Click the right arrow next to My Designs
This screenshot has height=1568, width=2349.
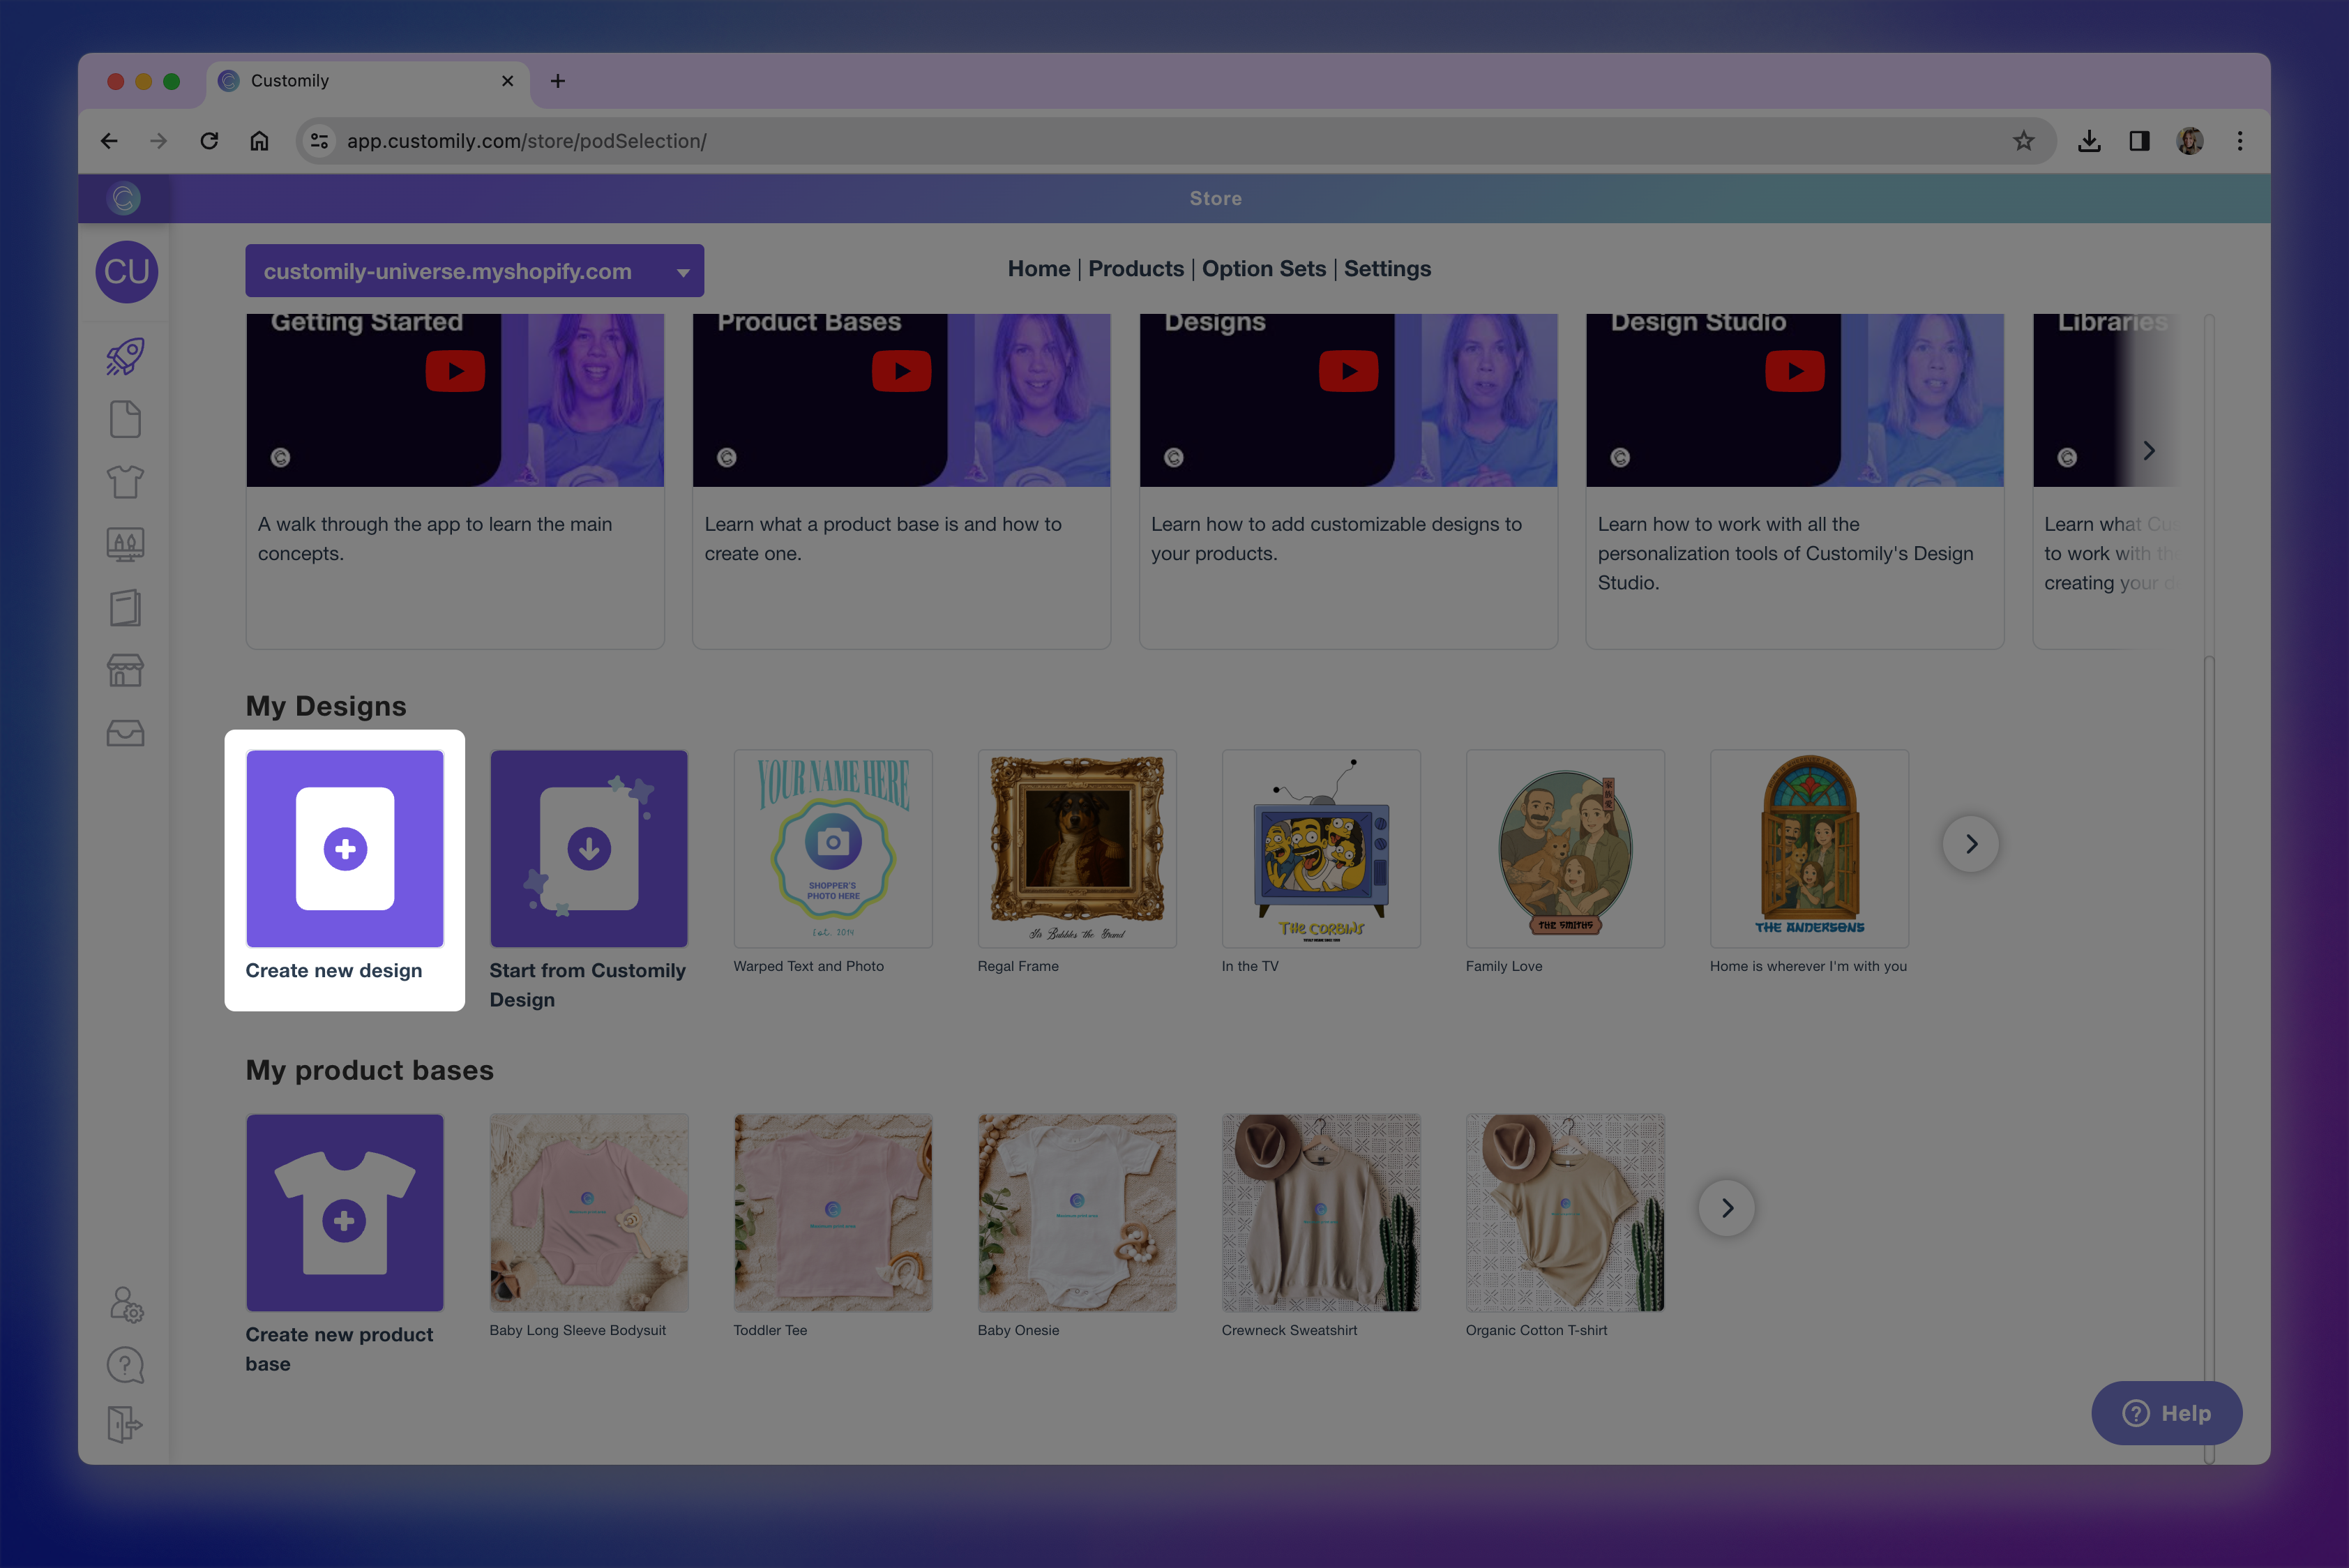pos(1970,844)
